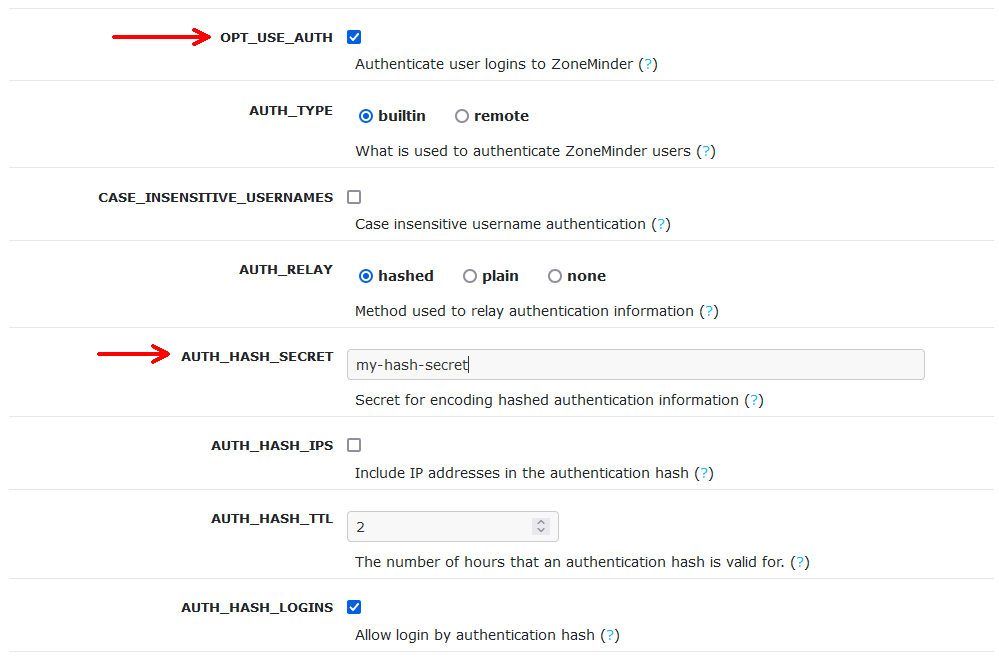Open help for AUTH_HASH_IPS option
999x660 pixels.
click(704, 473)
